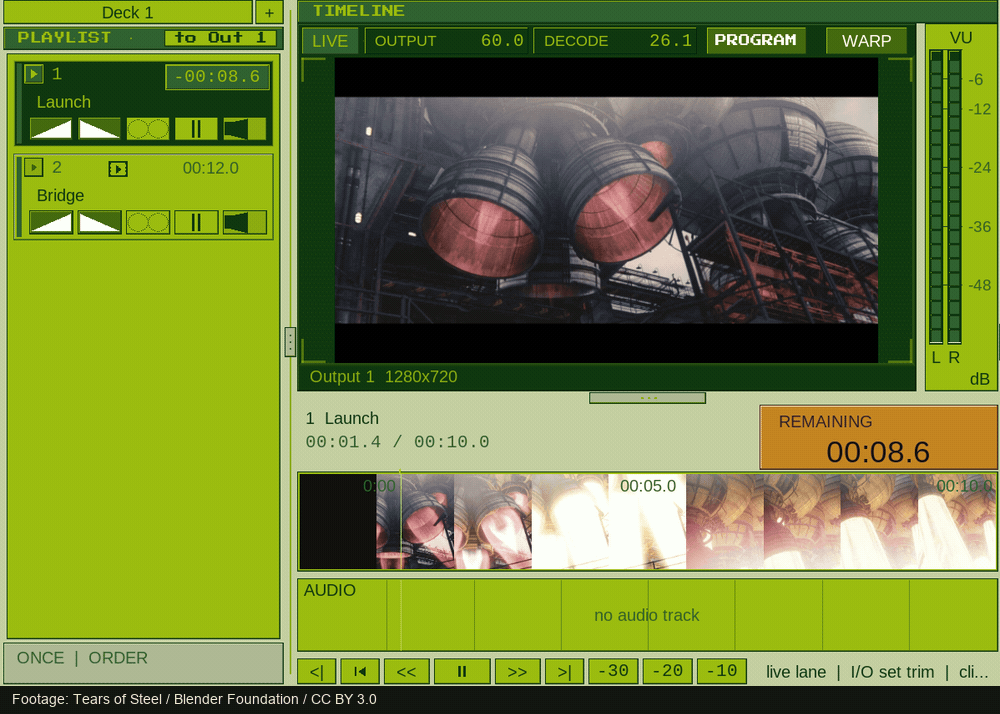The width and height of the screenshot is (1000, 714).
Task: Click the -10 seconds button
Action: coord(722,671)
